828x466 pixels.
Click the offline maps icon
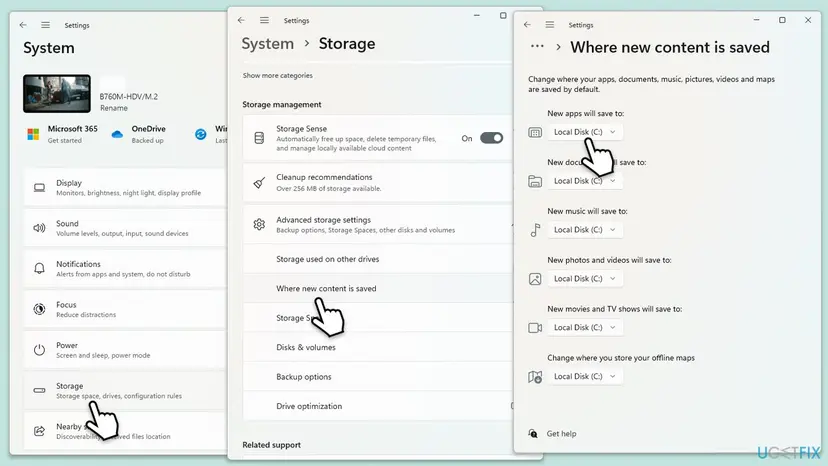coord(535,377)
